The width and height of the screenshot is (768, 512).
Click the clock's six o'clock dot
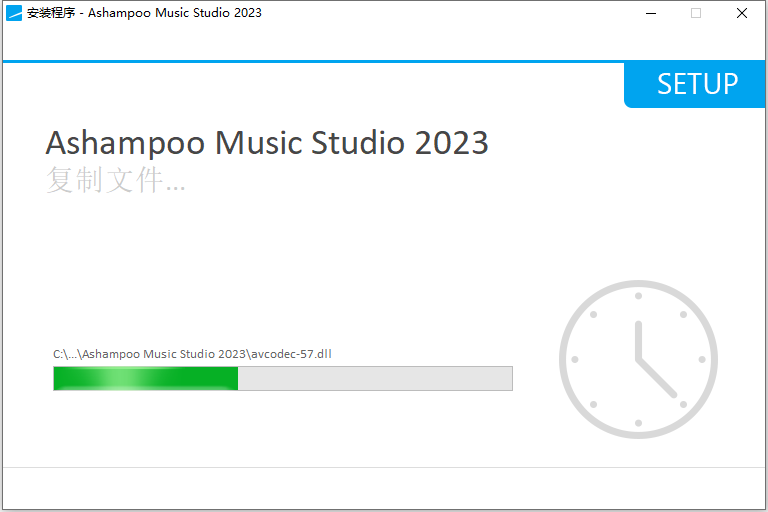click(638, 423)
